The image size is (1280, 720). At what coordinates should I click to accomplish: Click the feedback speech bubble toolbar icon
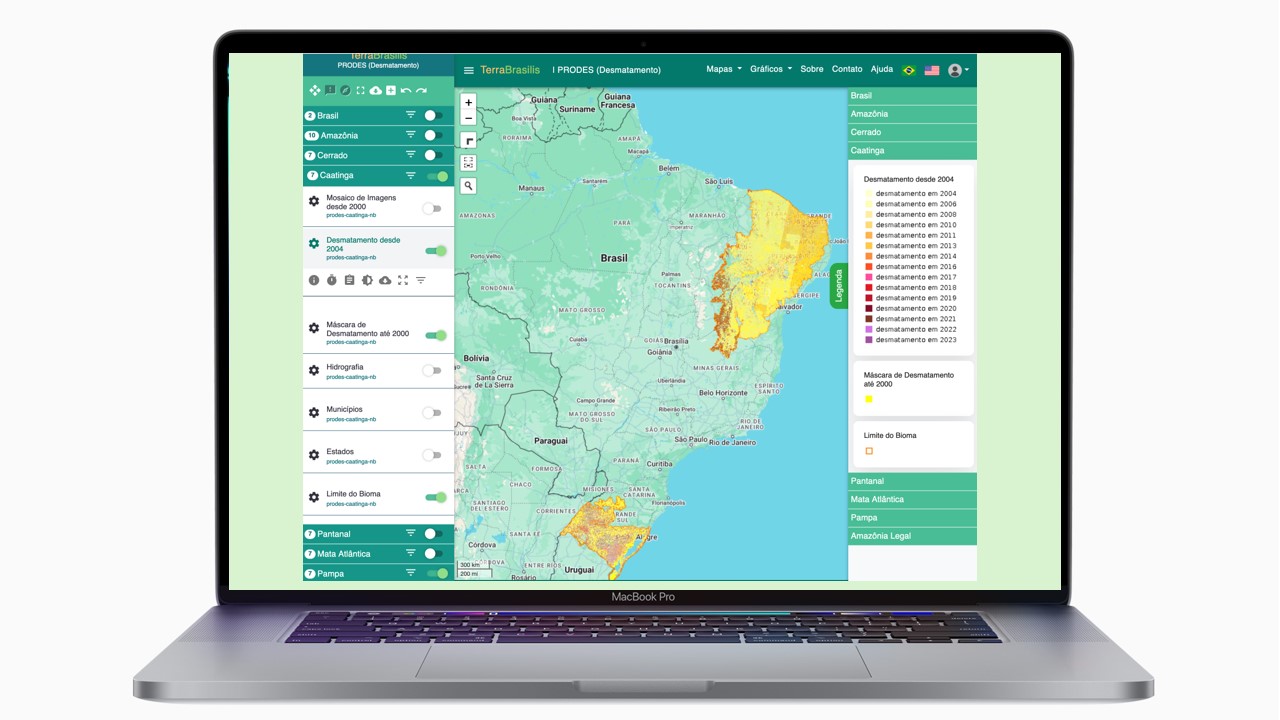click(x=330, y=90)
